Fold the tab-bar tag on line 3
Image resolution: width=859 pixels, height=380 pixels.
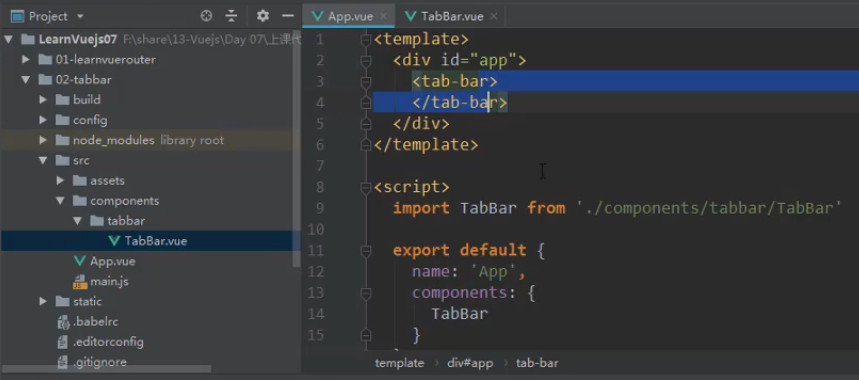tap(366, 82)
